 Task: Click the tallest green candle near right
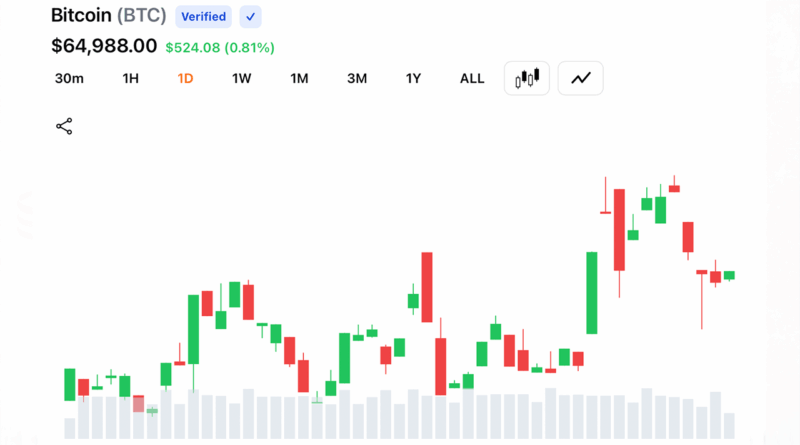coord(592,293)
